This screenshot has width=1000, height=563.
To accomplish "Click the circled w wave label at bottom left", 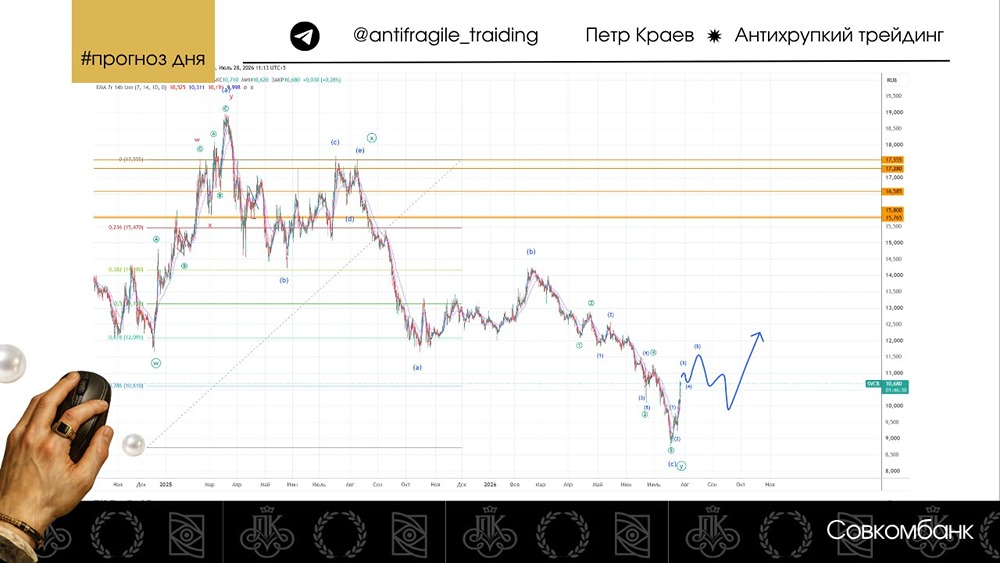I will tap(156, 363).
